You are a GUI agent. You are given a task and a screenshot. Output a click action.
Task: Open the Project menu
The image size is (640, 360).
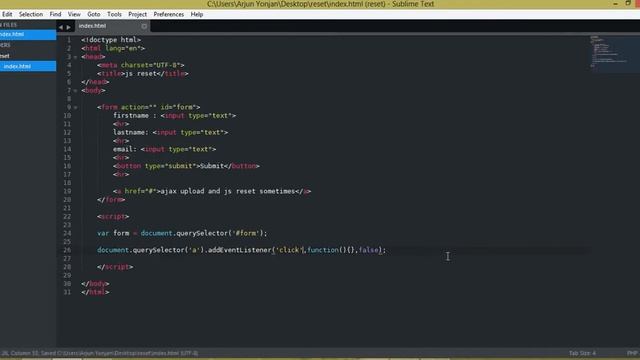138,14
